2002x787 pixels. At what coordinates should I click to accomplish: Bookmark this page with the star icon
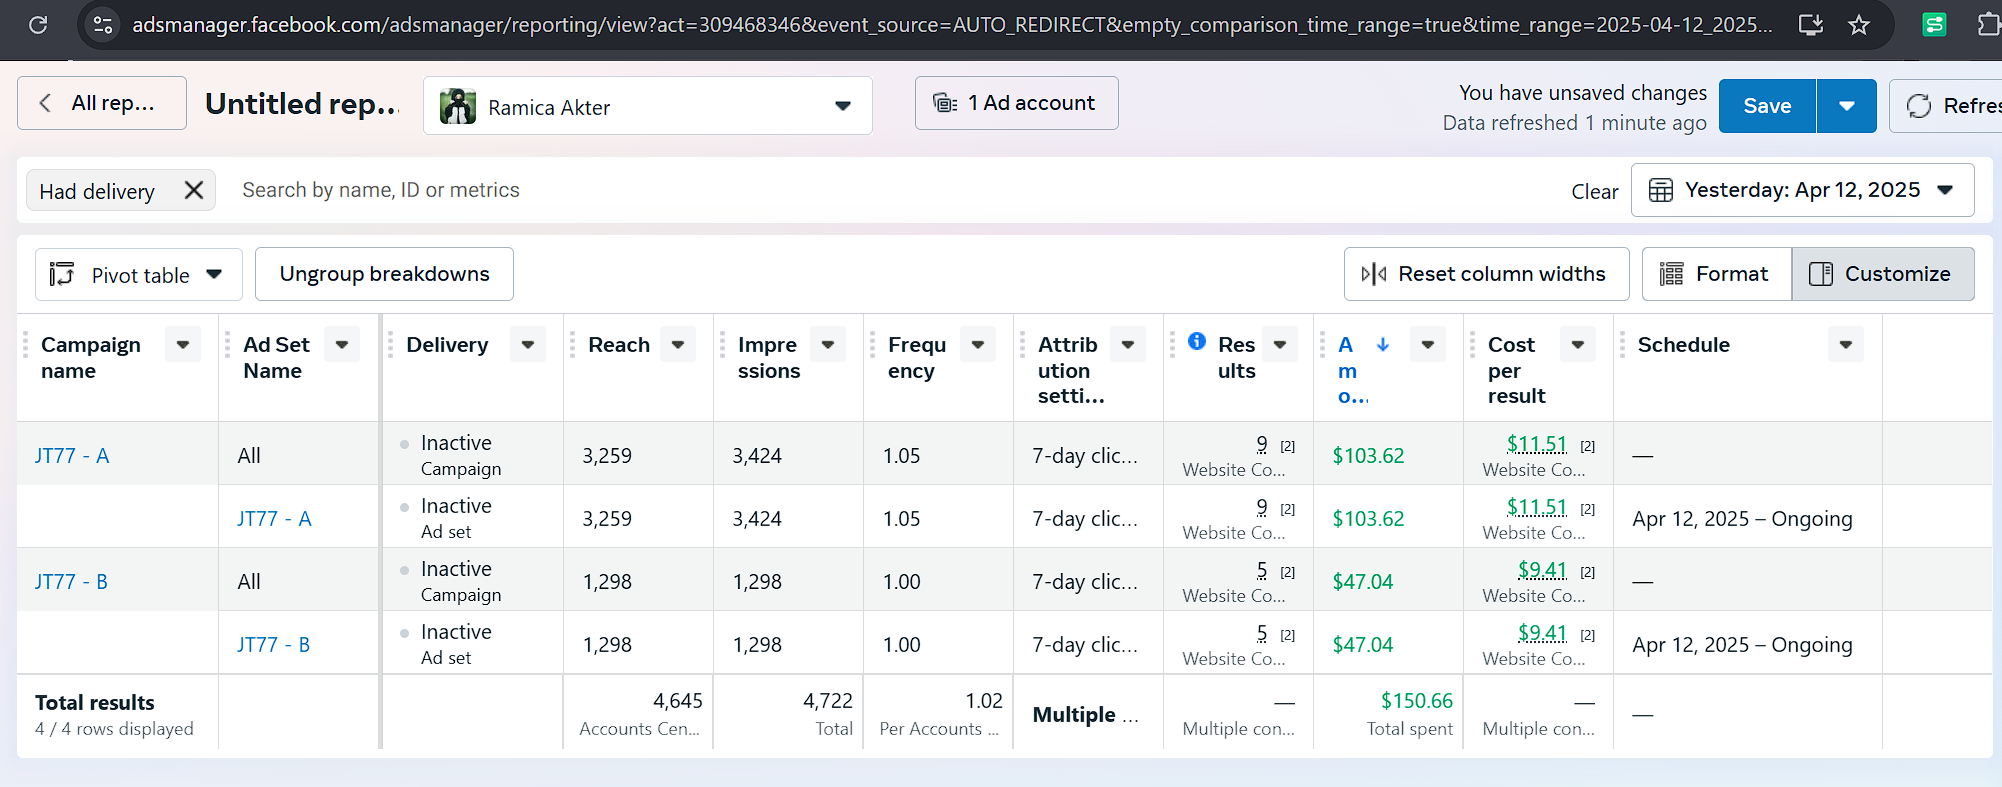(1859, 25)
